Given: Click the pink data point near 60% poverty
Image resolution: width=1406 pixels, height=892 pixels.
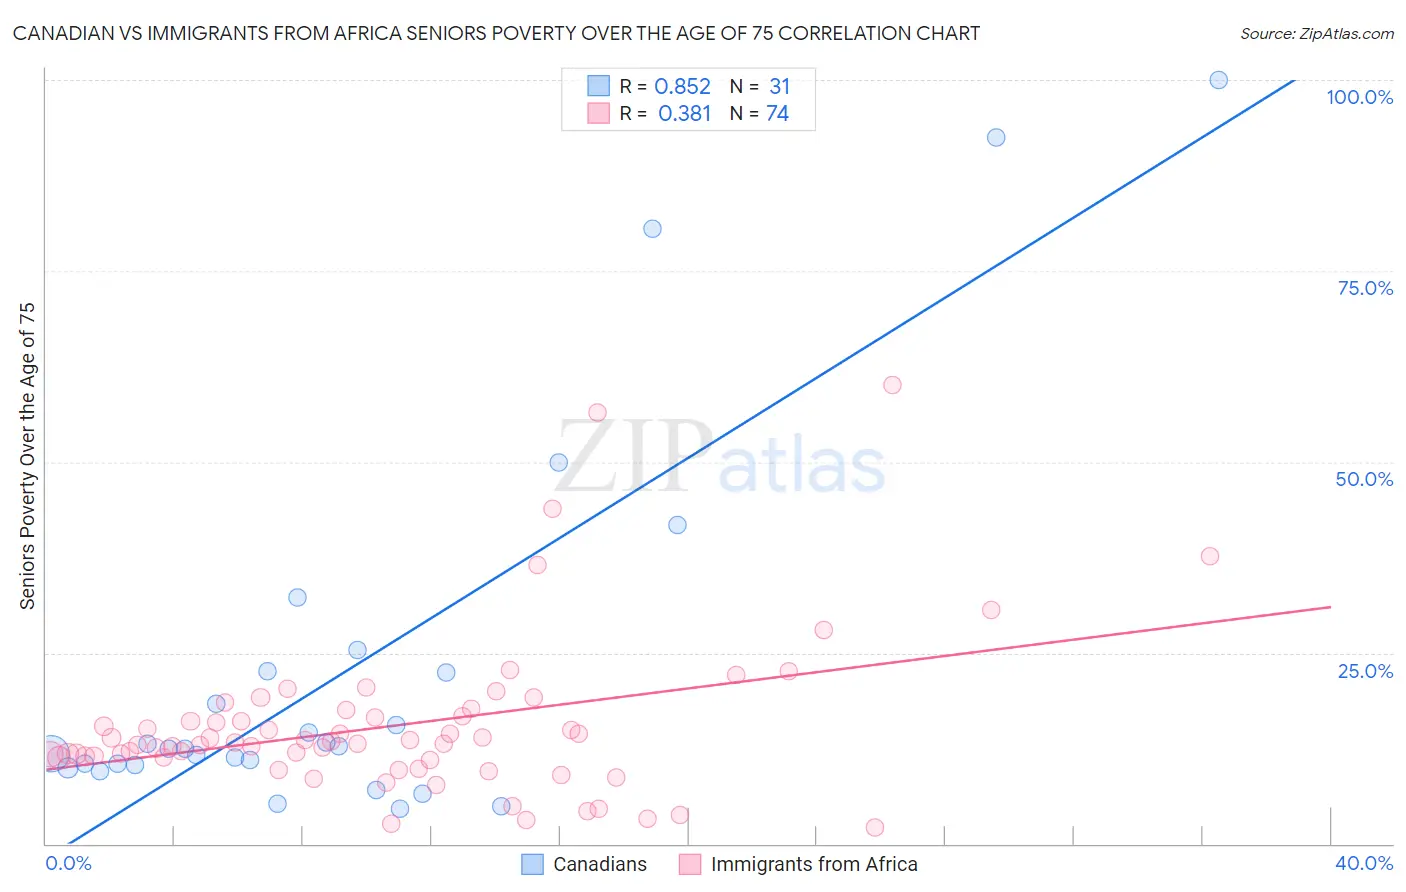Looking at the screenshot, I should [x=892, y=385].
